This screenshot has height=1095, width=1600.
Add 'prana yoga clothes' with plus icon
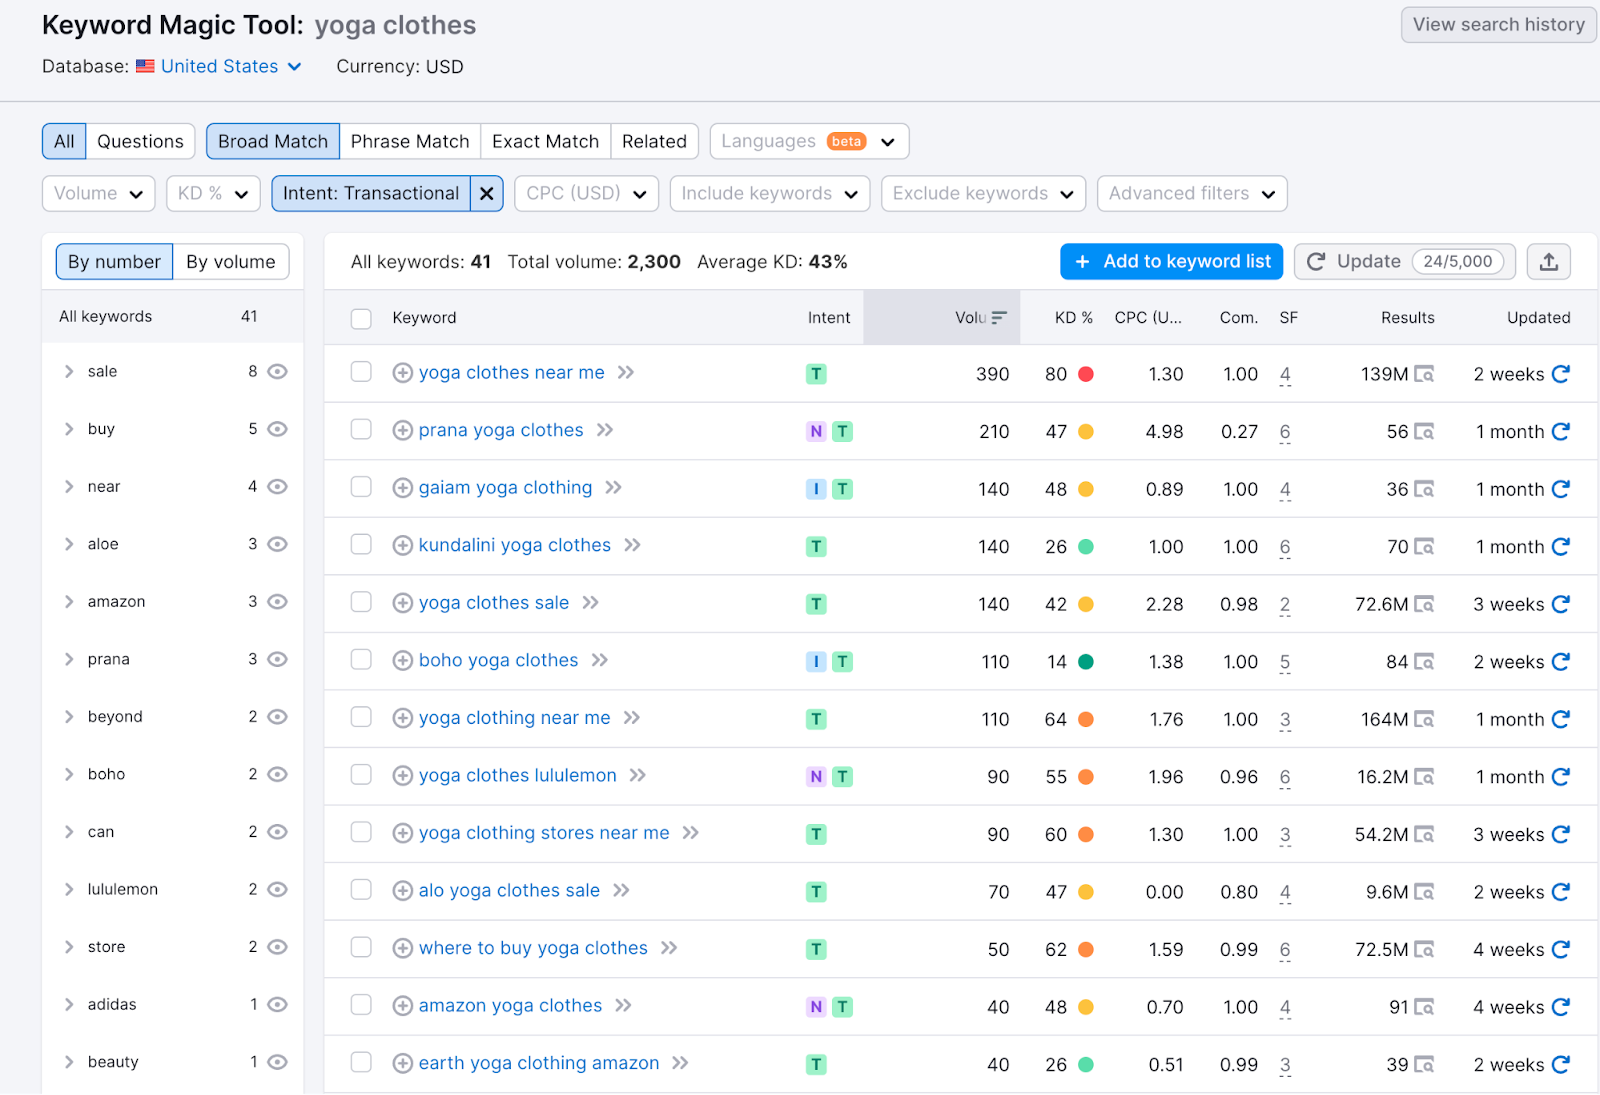(402, 431)
